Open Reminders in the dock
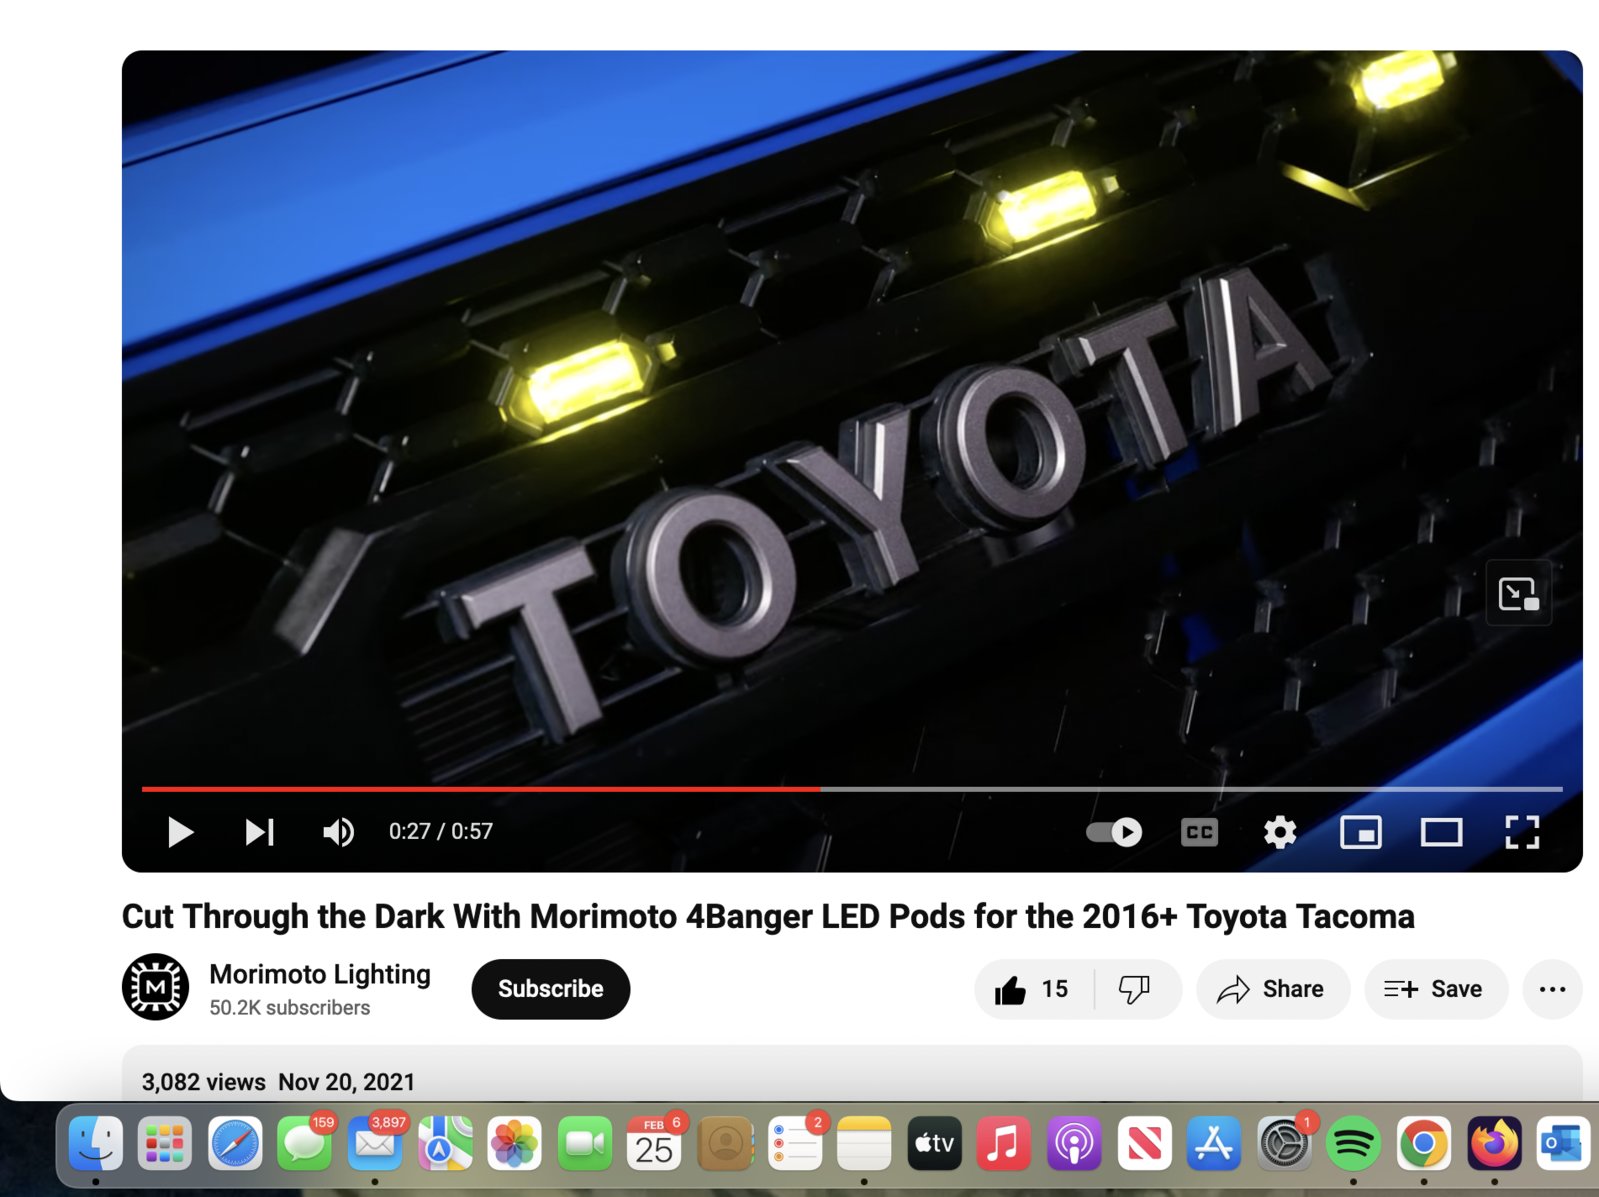This screenshot has height=1197, width=1599. tap(794, 1143)
